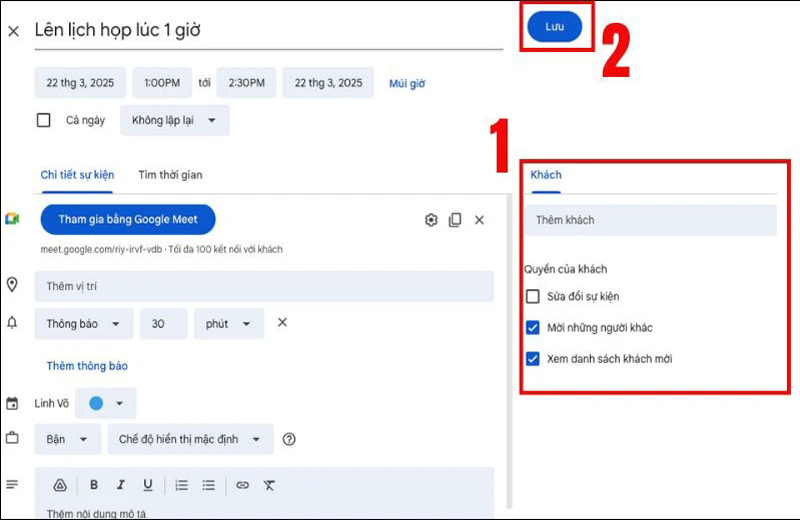The width and height of the screenshot is (800, 520).
Task: Clear formatting in description
Action: click(x=269, y=485)
